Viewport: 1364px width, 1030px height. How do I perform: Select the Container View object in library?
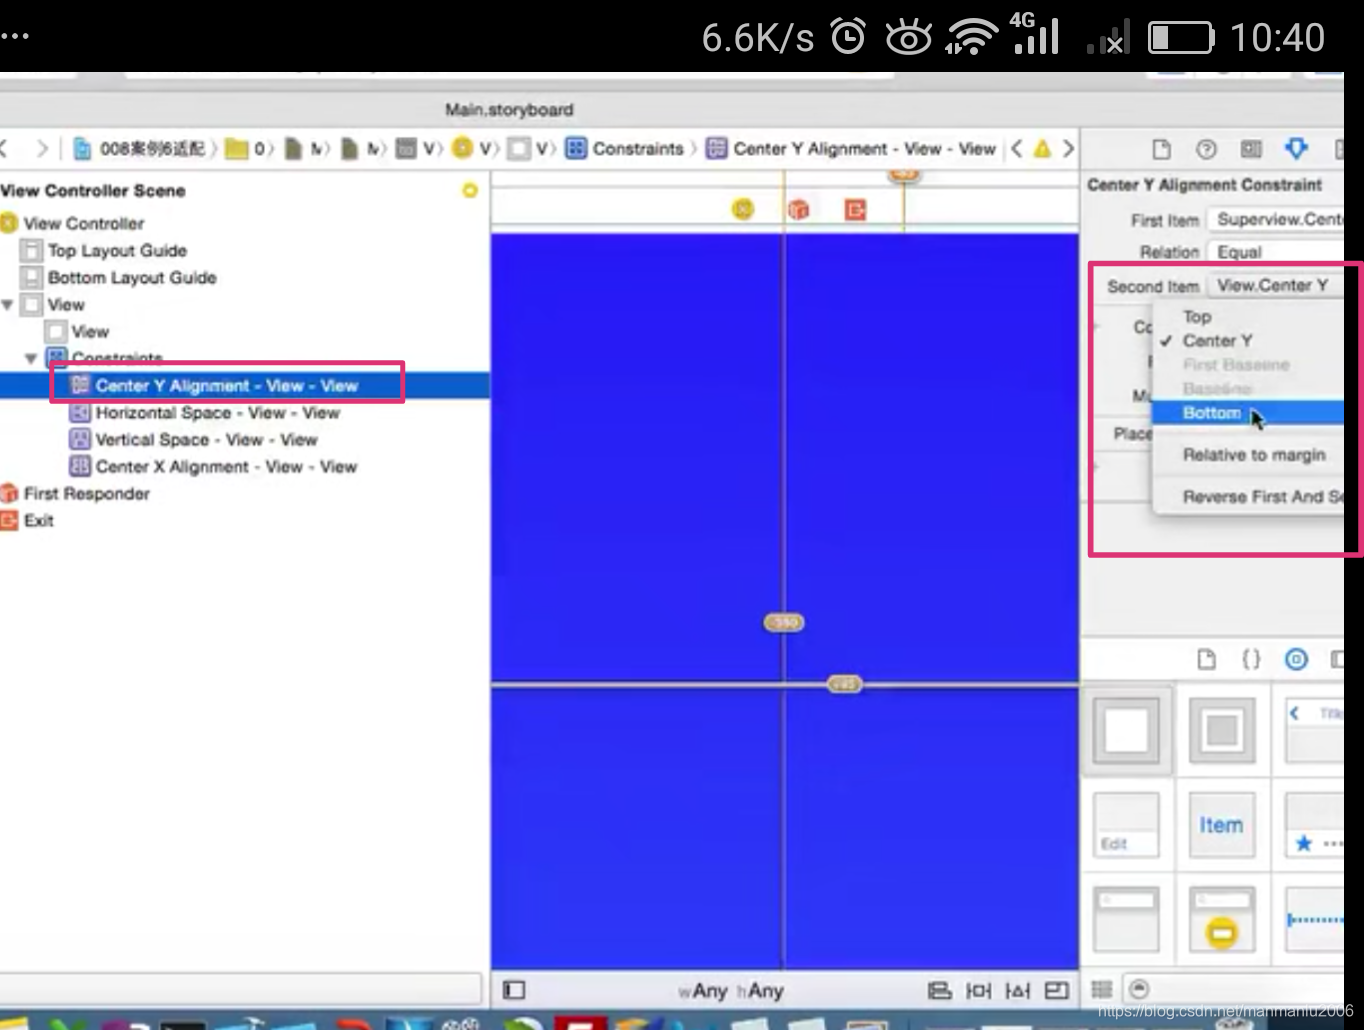[1221, 729]
